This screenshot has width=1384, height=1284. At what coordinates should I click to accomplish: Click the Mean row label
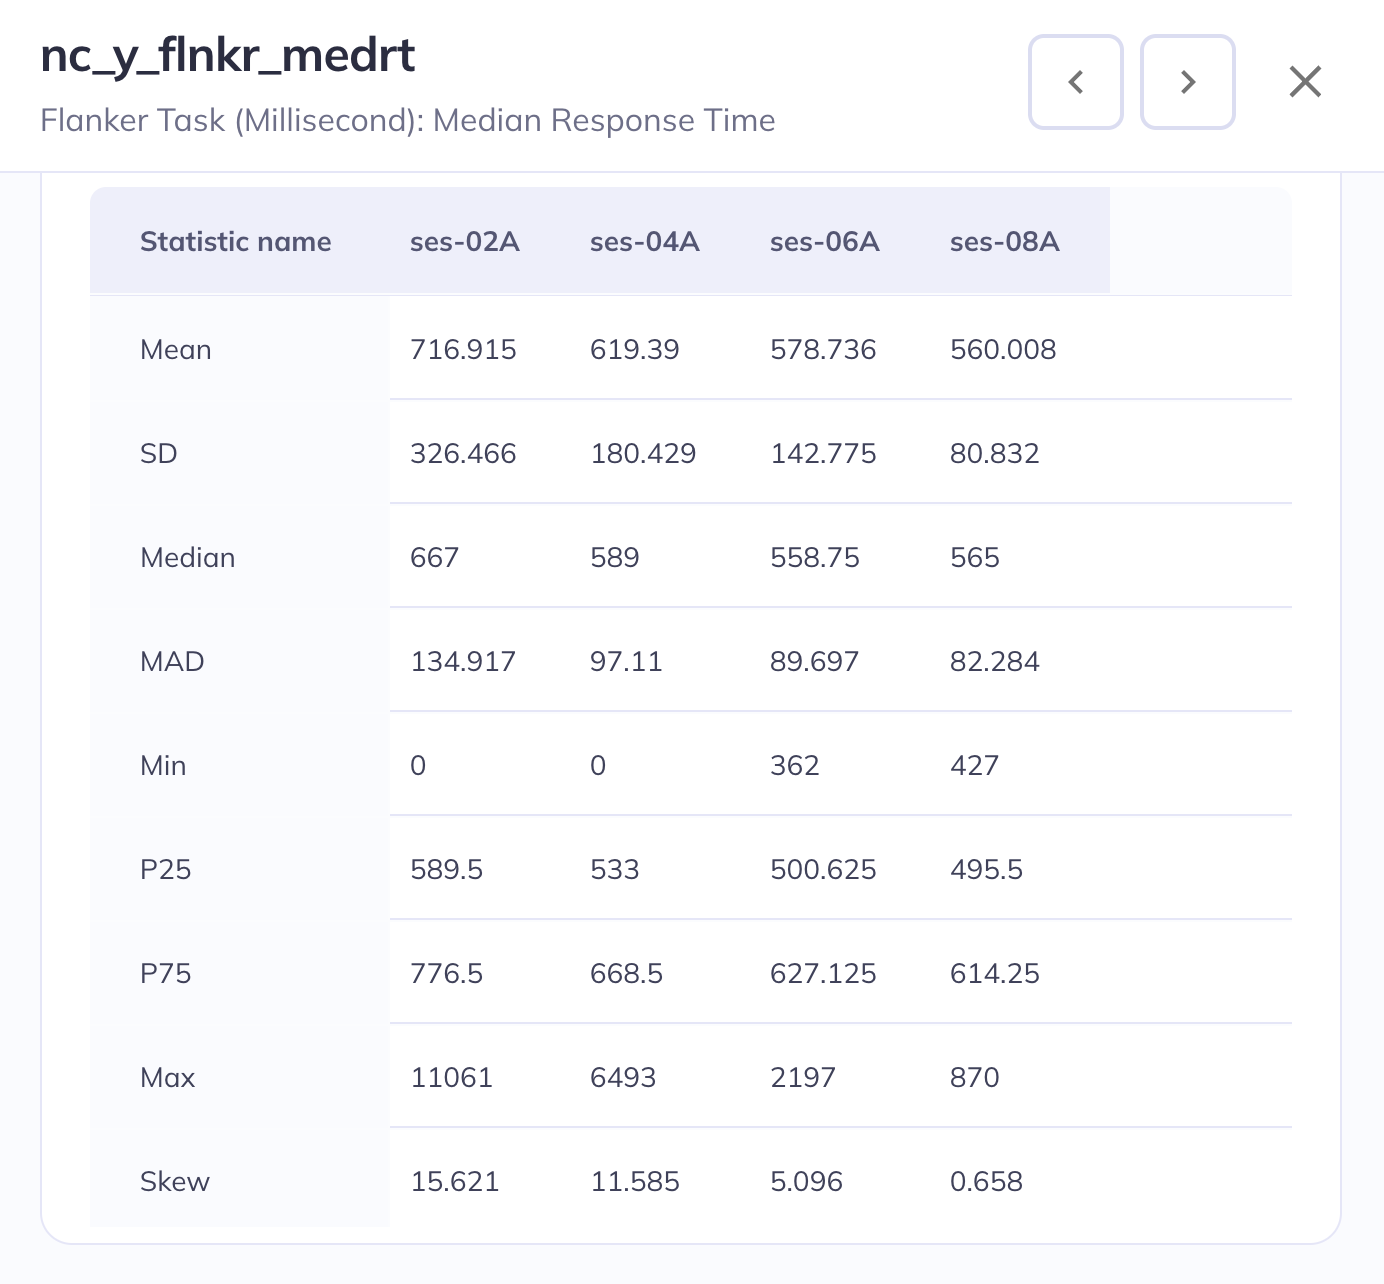pyautogui.click(x=176, y=349)
